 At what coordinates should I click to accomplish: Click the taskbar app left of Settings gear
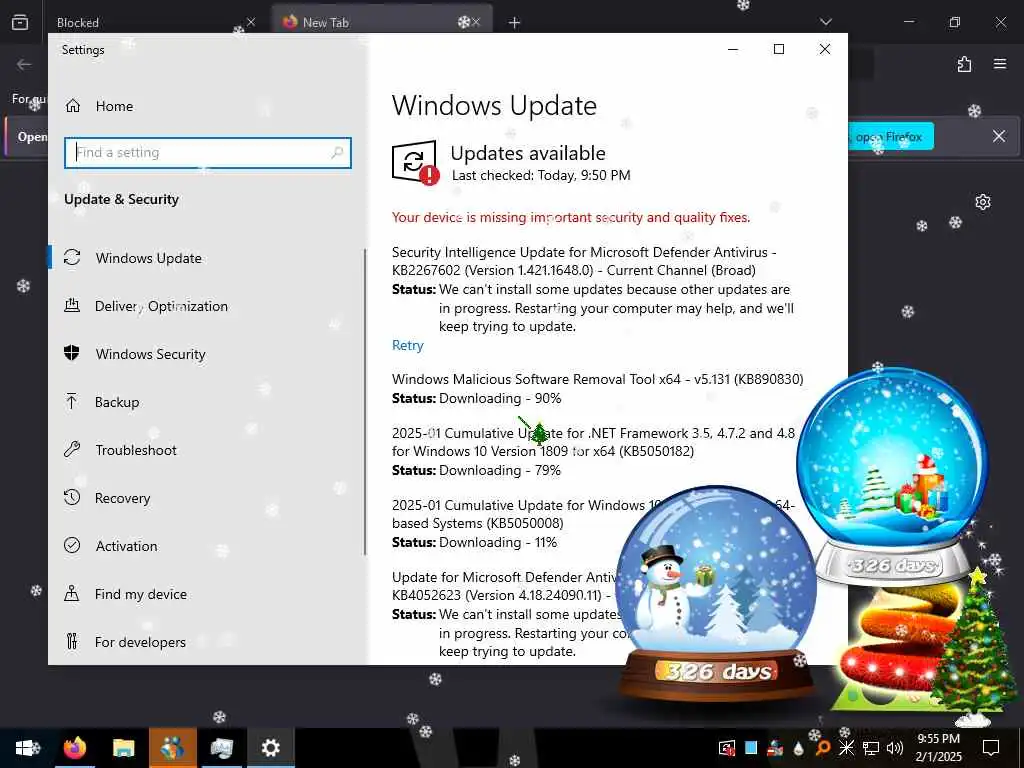point(221,748)
